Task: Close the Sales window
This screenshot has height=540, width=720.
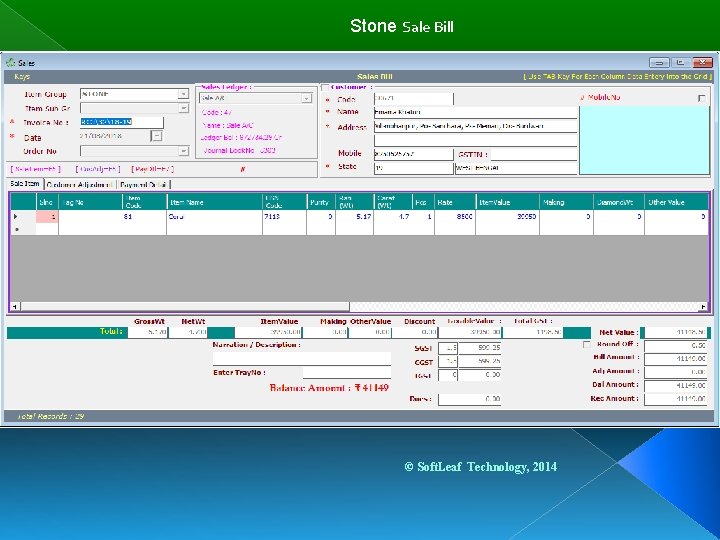Action: (703, 62)
